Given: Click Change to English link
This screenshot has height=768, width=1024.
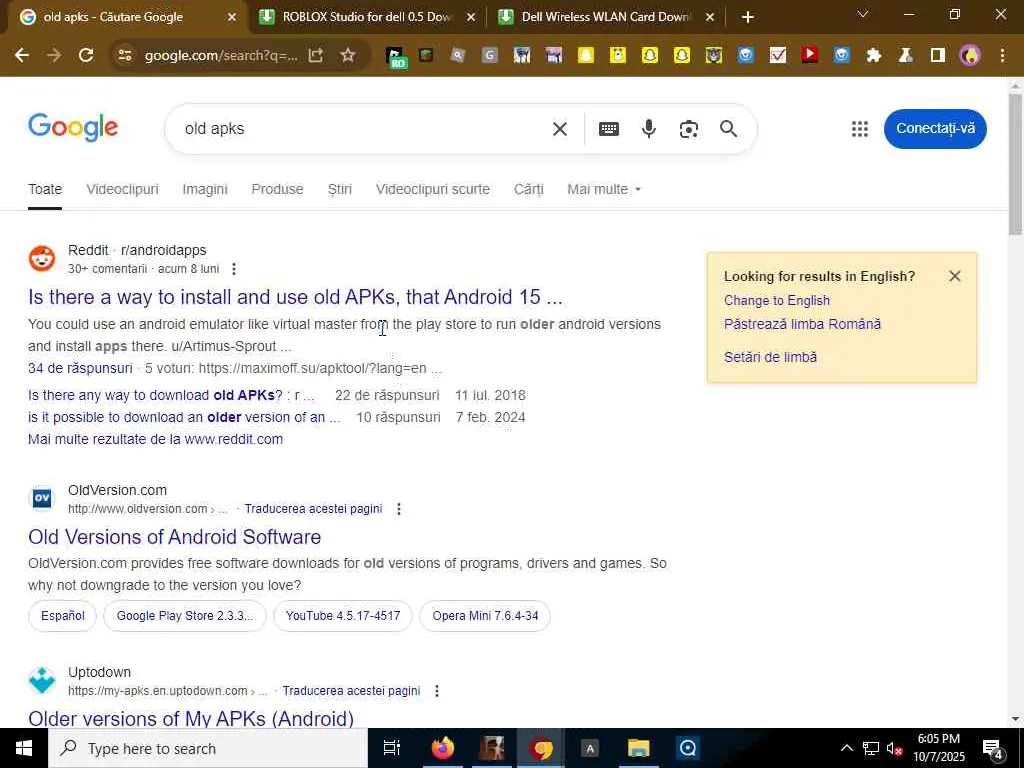Looking at the screenshot, I should coord(776,300).
